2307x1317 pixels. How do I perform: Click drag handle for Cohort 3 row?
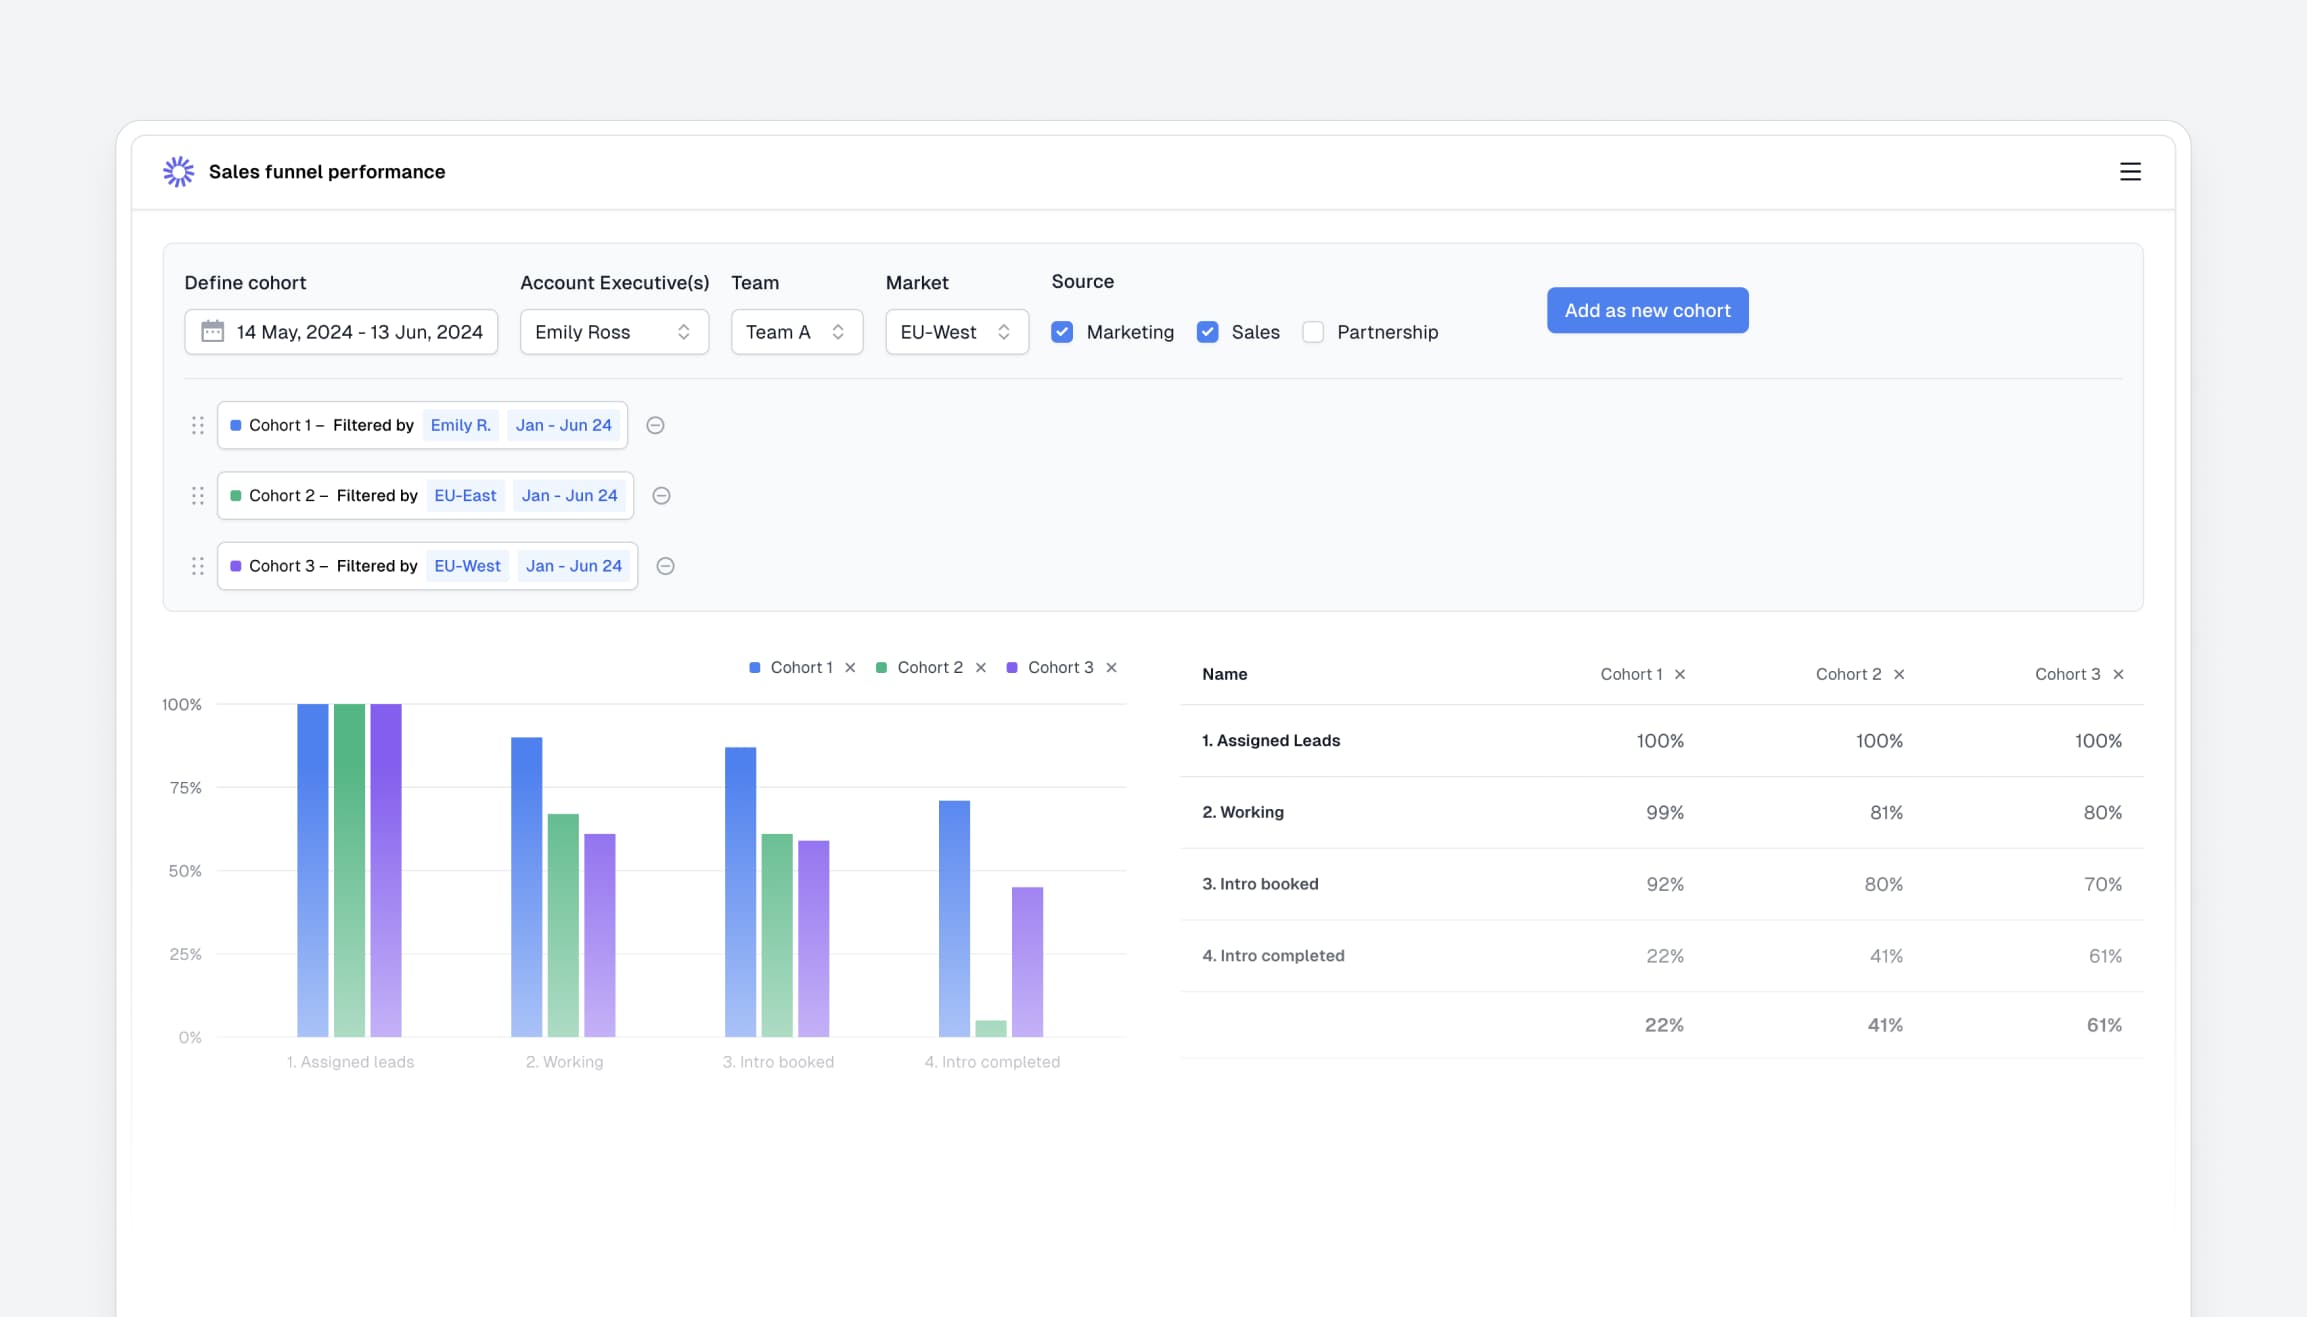point(198,566)
